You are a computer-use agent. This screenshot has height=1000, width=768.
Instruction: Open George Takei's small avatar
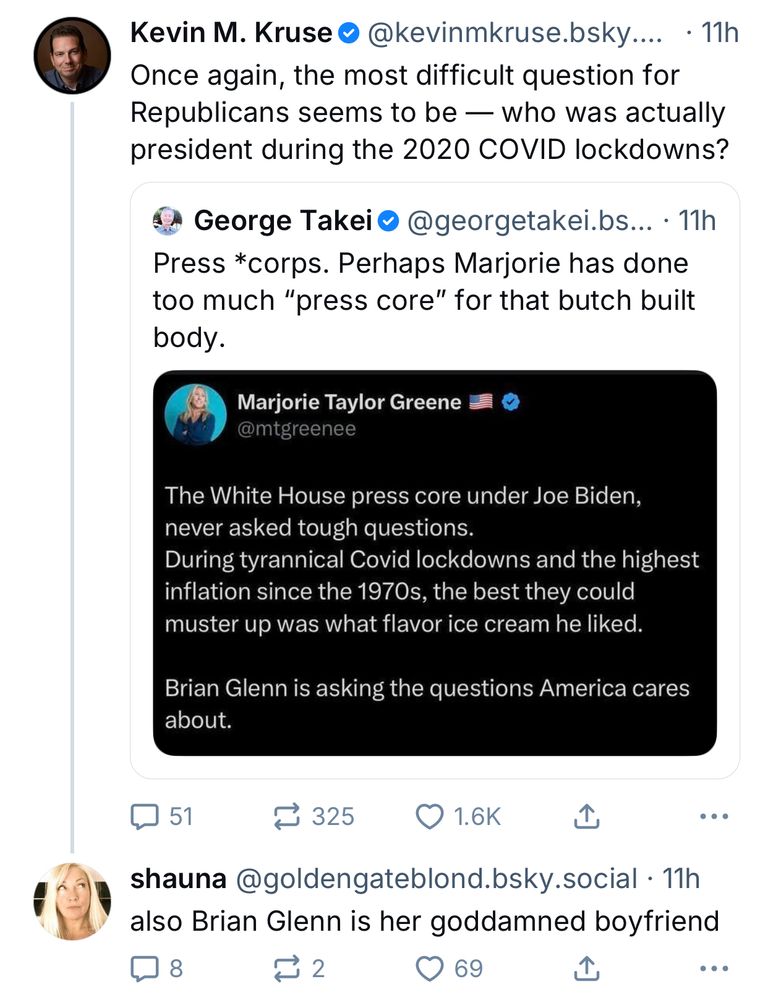tap(167, 220)
